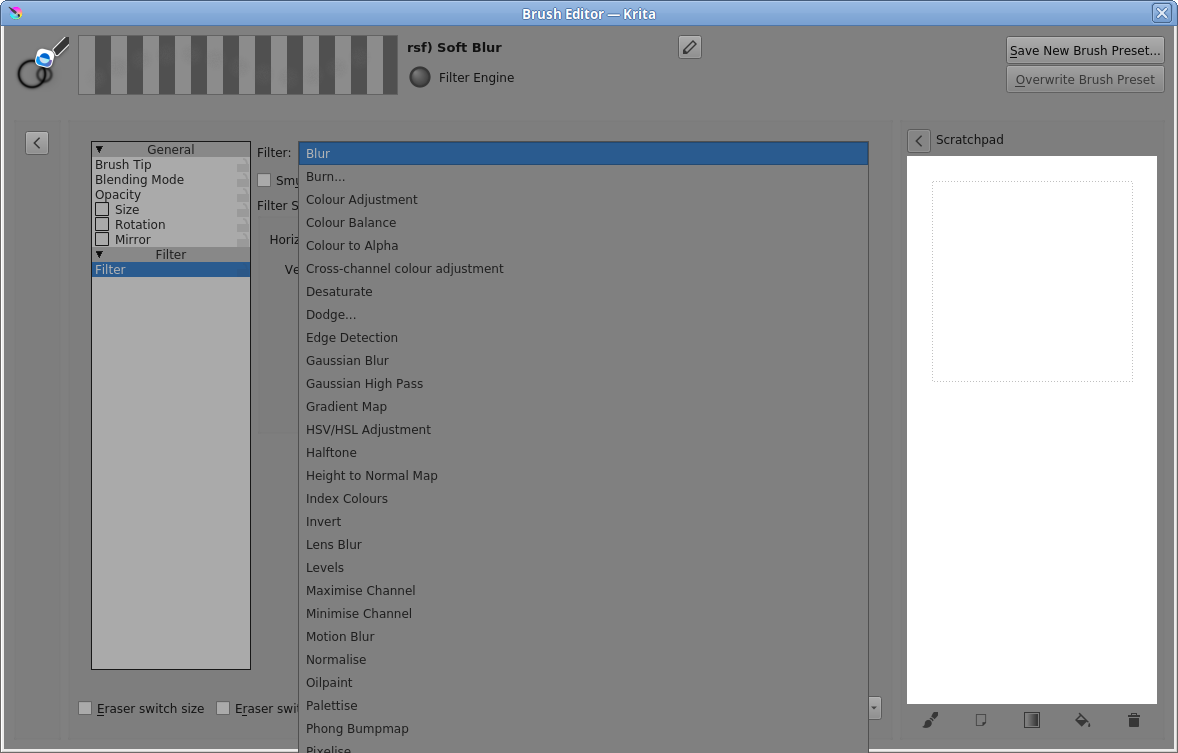This screenshot has height=753, width=1178.
Task: Select Cross-channel colour adjustment filter
Action: pyautogui.click(x=583, y=268)
